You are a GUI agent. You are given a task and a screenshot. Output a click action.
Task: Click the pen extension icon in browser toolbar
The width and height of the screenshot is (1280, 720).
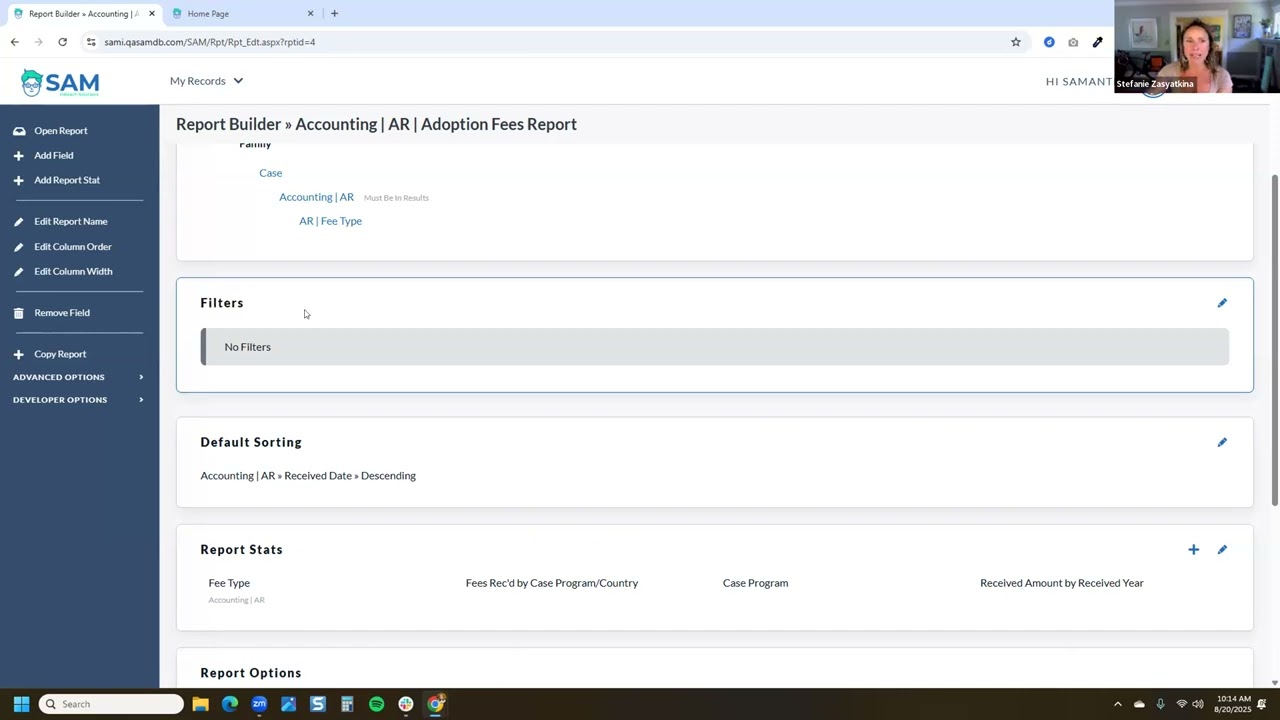coord(1098,42)
